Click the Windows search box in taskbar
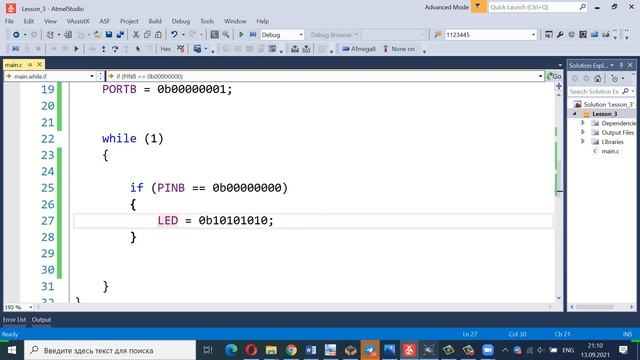 tap(110, 350)
